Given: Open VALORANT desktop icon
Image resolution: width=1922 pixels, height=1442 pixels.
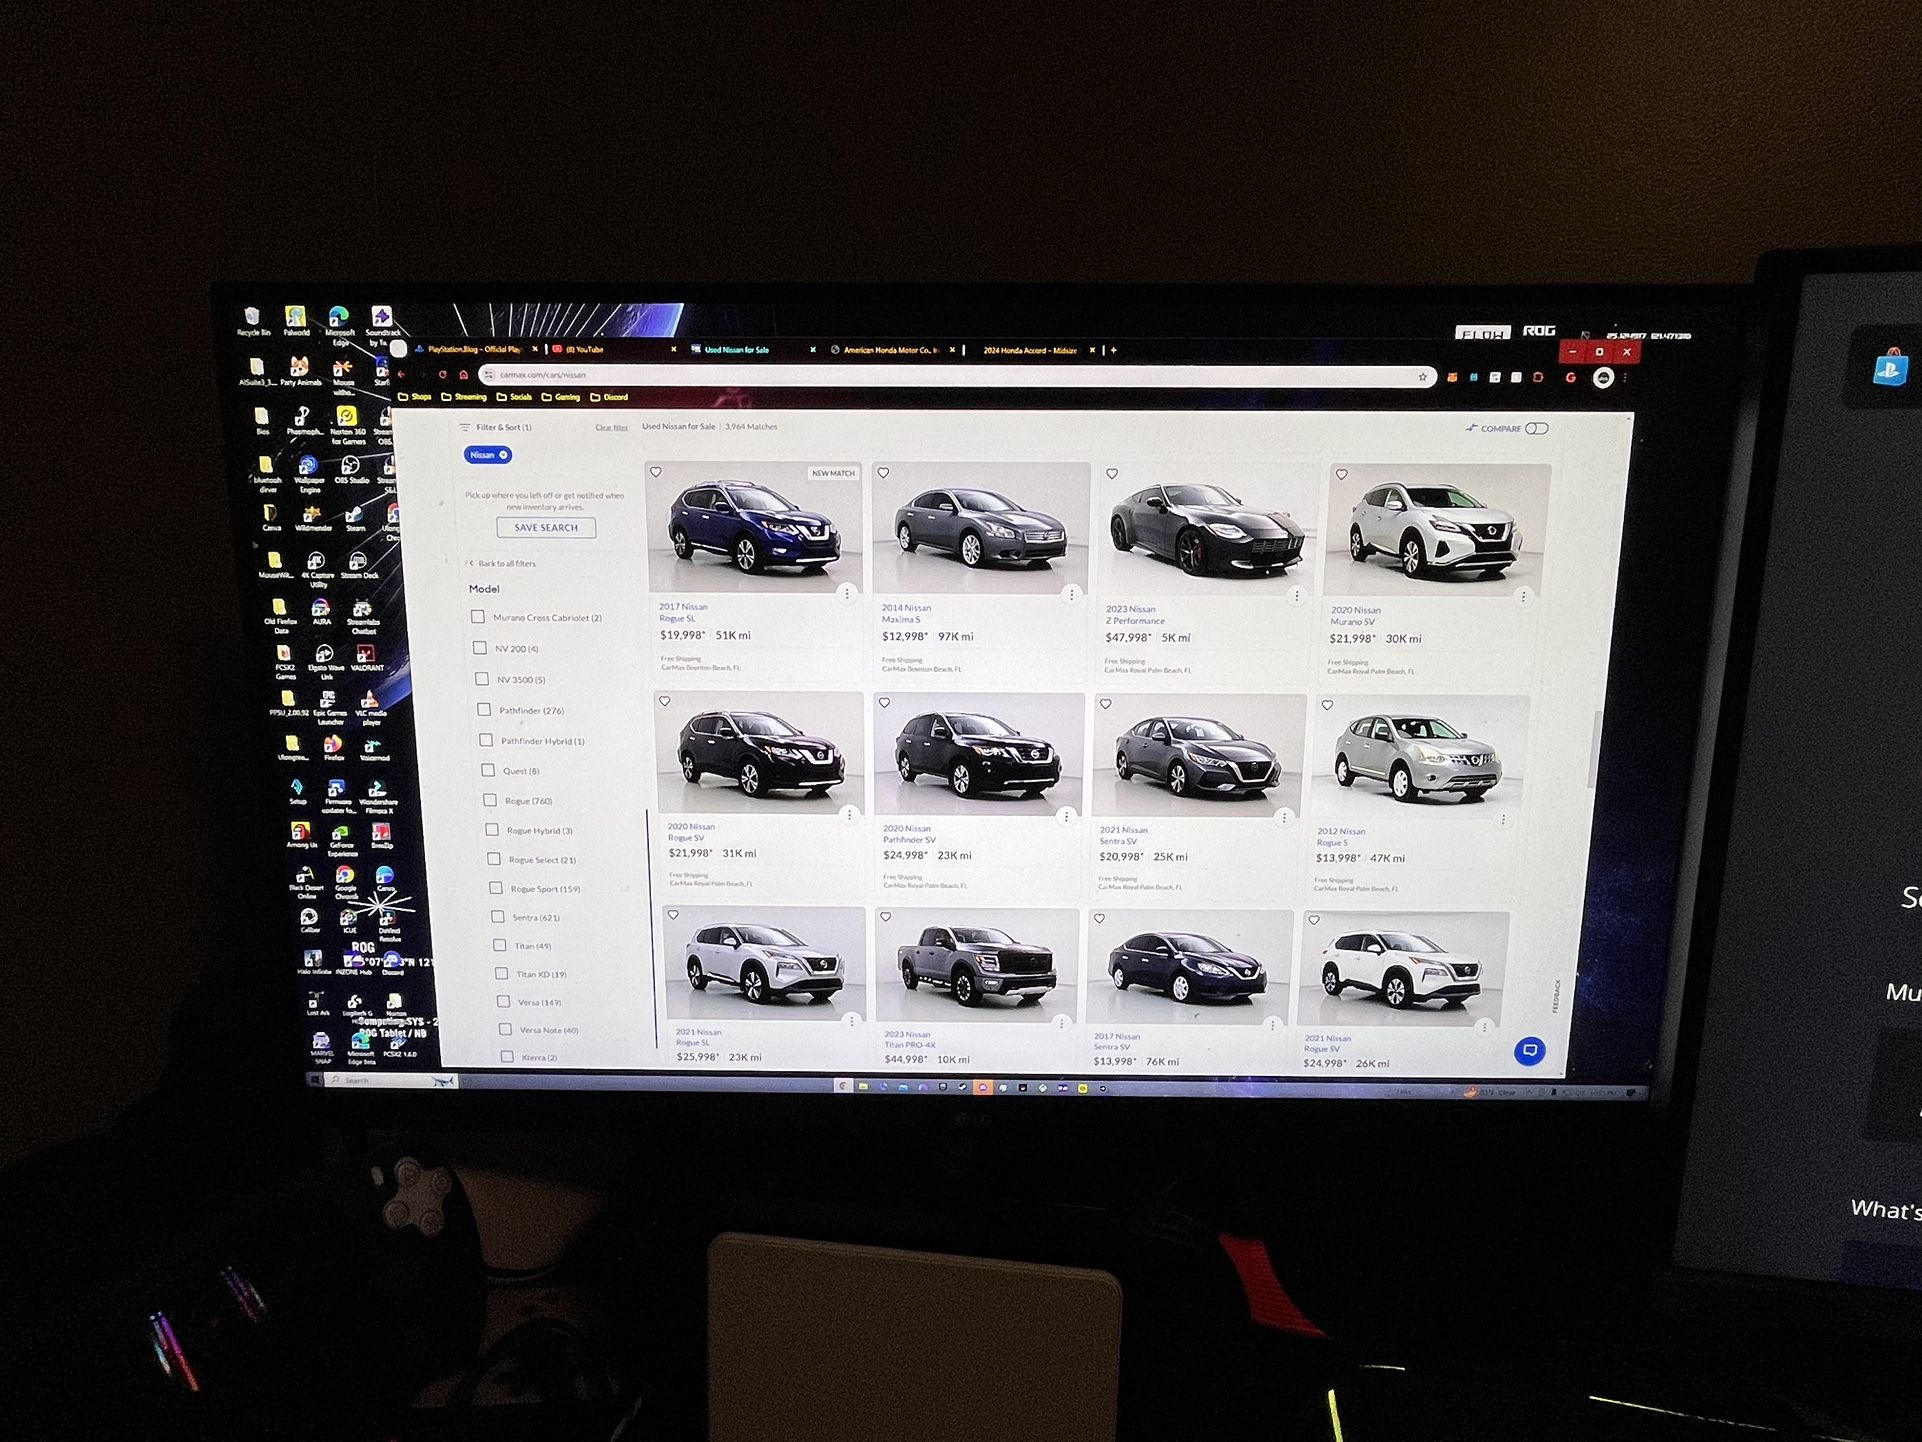Looking at the screenshot, I should (366, 658).
